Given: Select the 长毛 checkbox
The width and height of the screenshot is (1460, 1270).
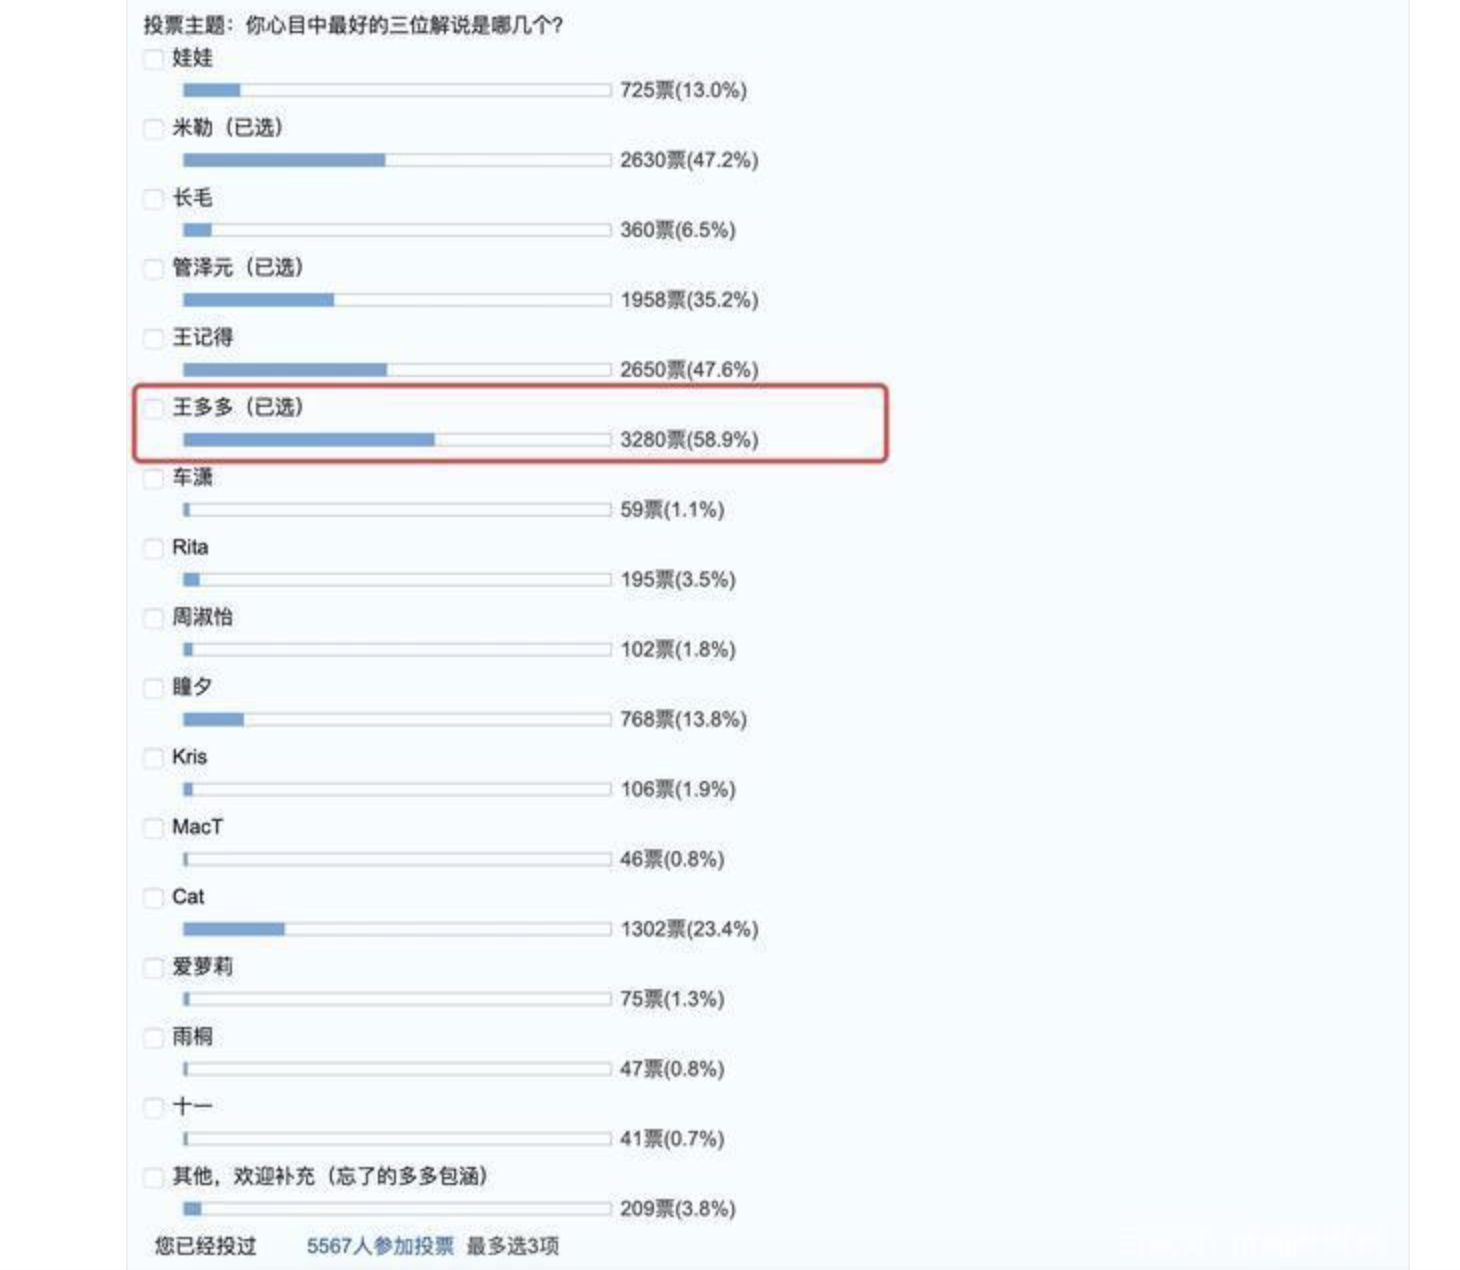Looking at the screenshot, I should click(x=153, y=199).
